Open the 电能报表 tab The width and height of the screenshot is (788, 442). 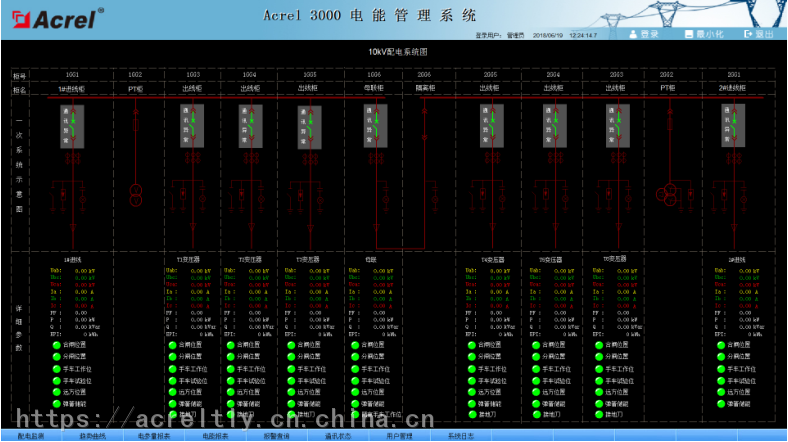[215, 436]
